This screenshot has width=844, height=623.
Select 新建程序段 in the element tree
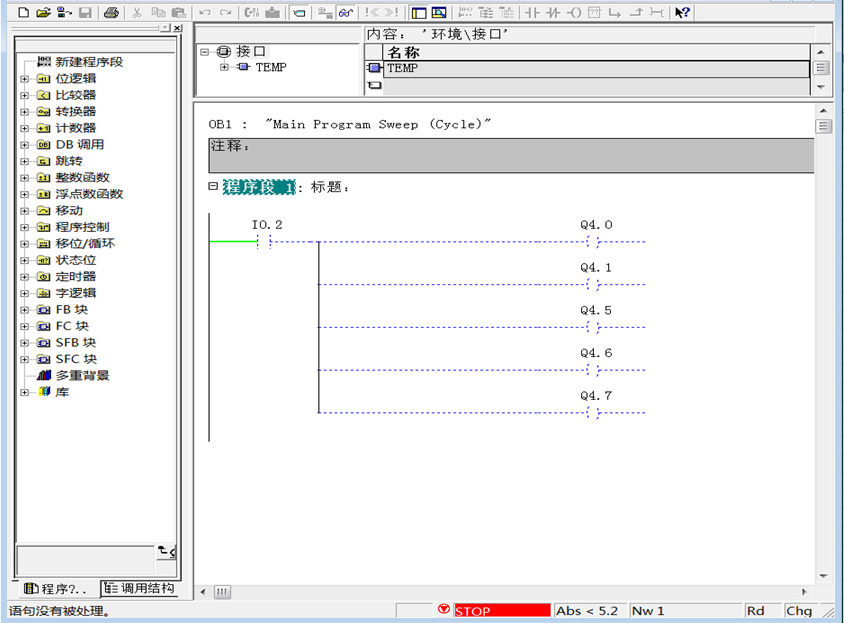[89, 62]
